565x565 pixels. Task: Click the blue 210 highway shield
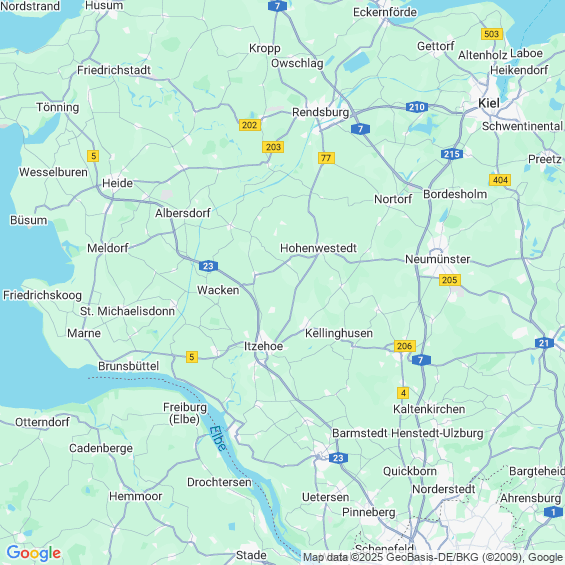point(417,107)
